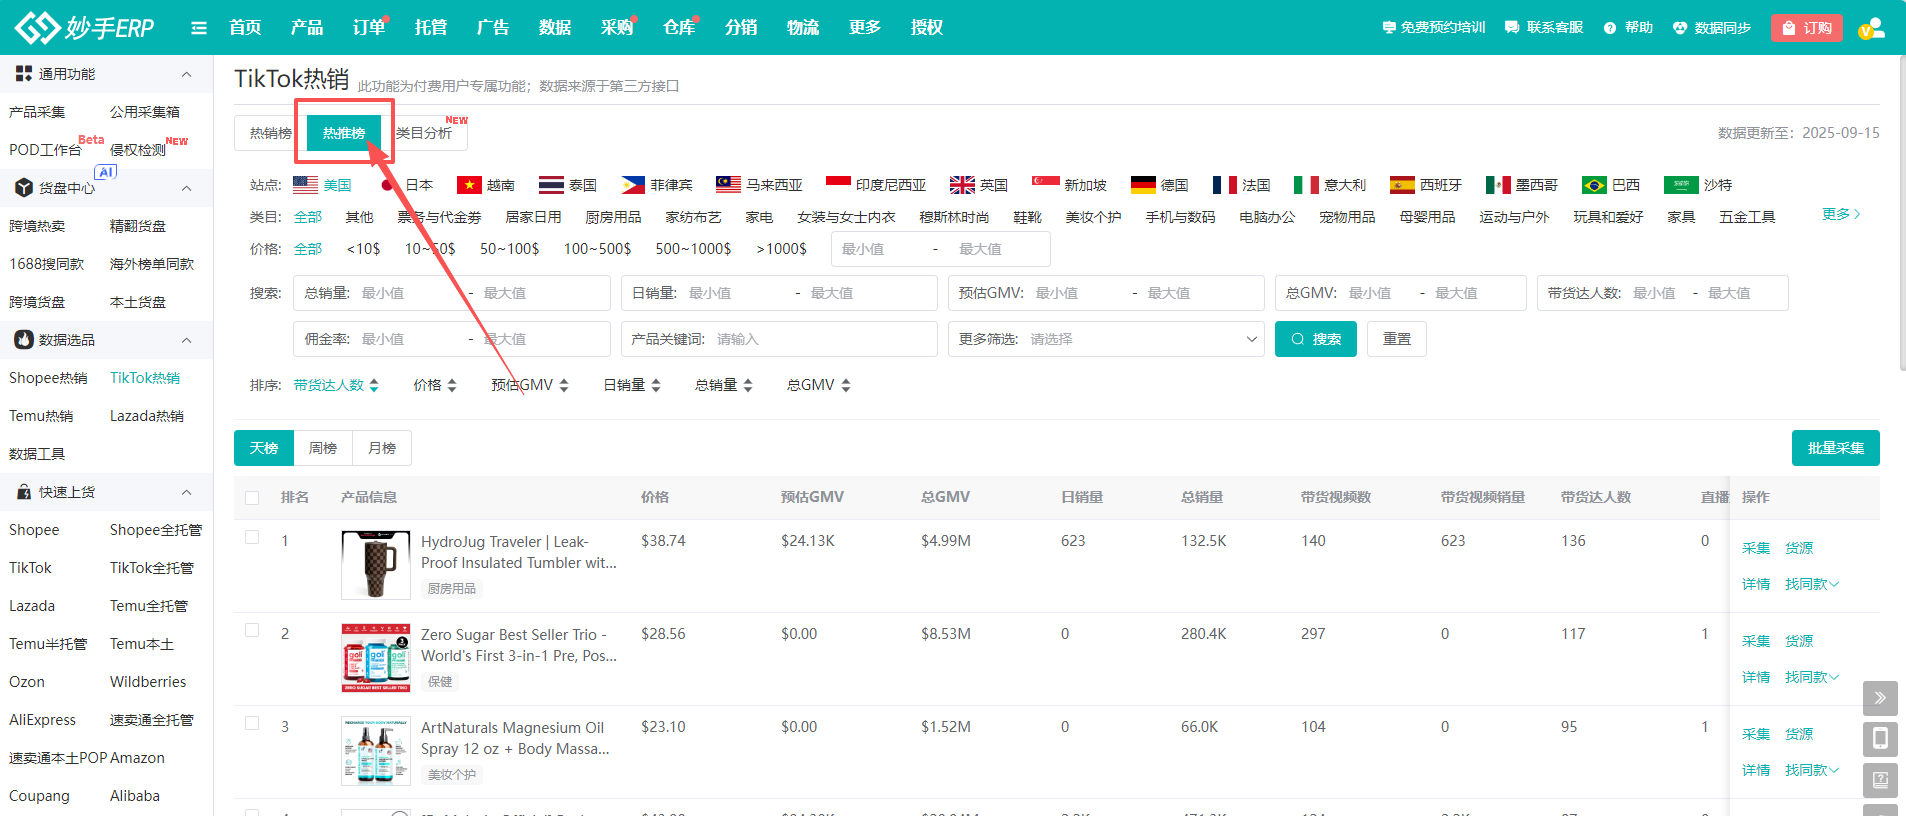Select checkbox for ArtNaturals Magnesium Oil row

tap(252, 724)
